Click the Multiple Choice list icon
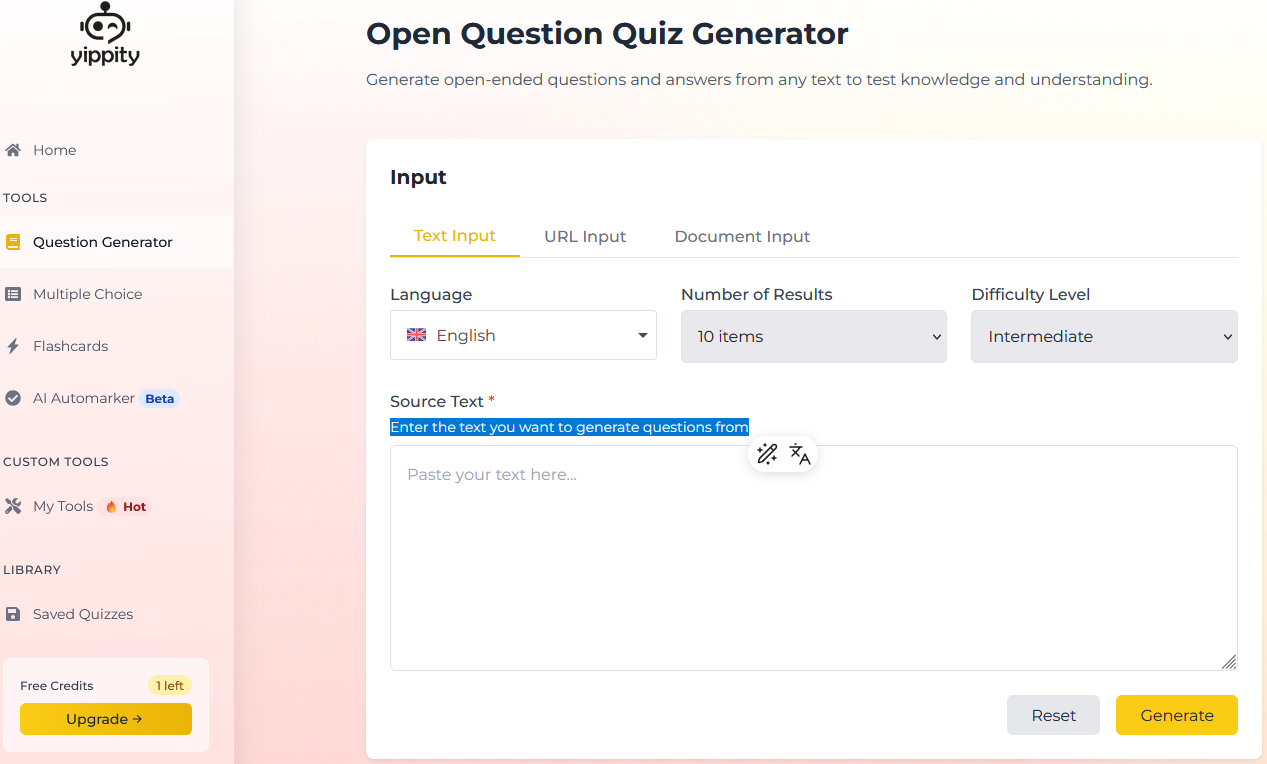The image size is (1267, 764). 13,294
